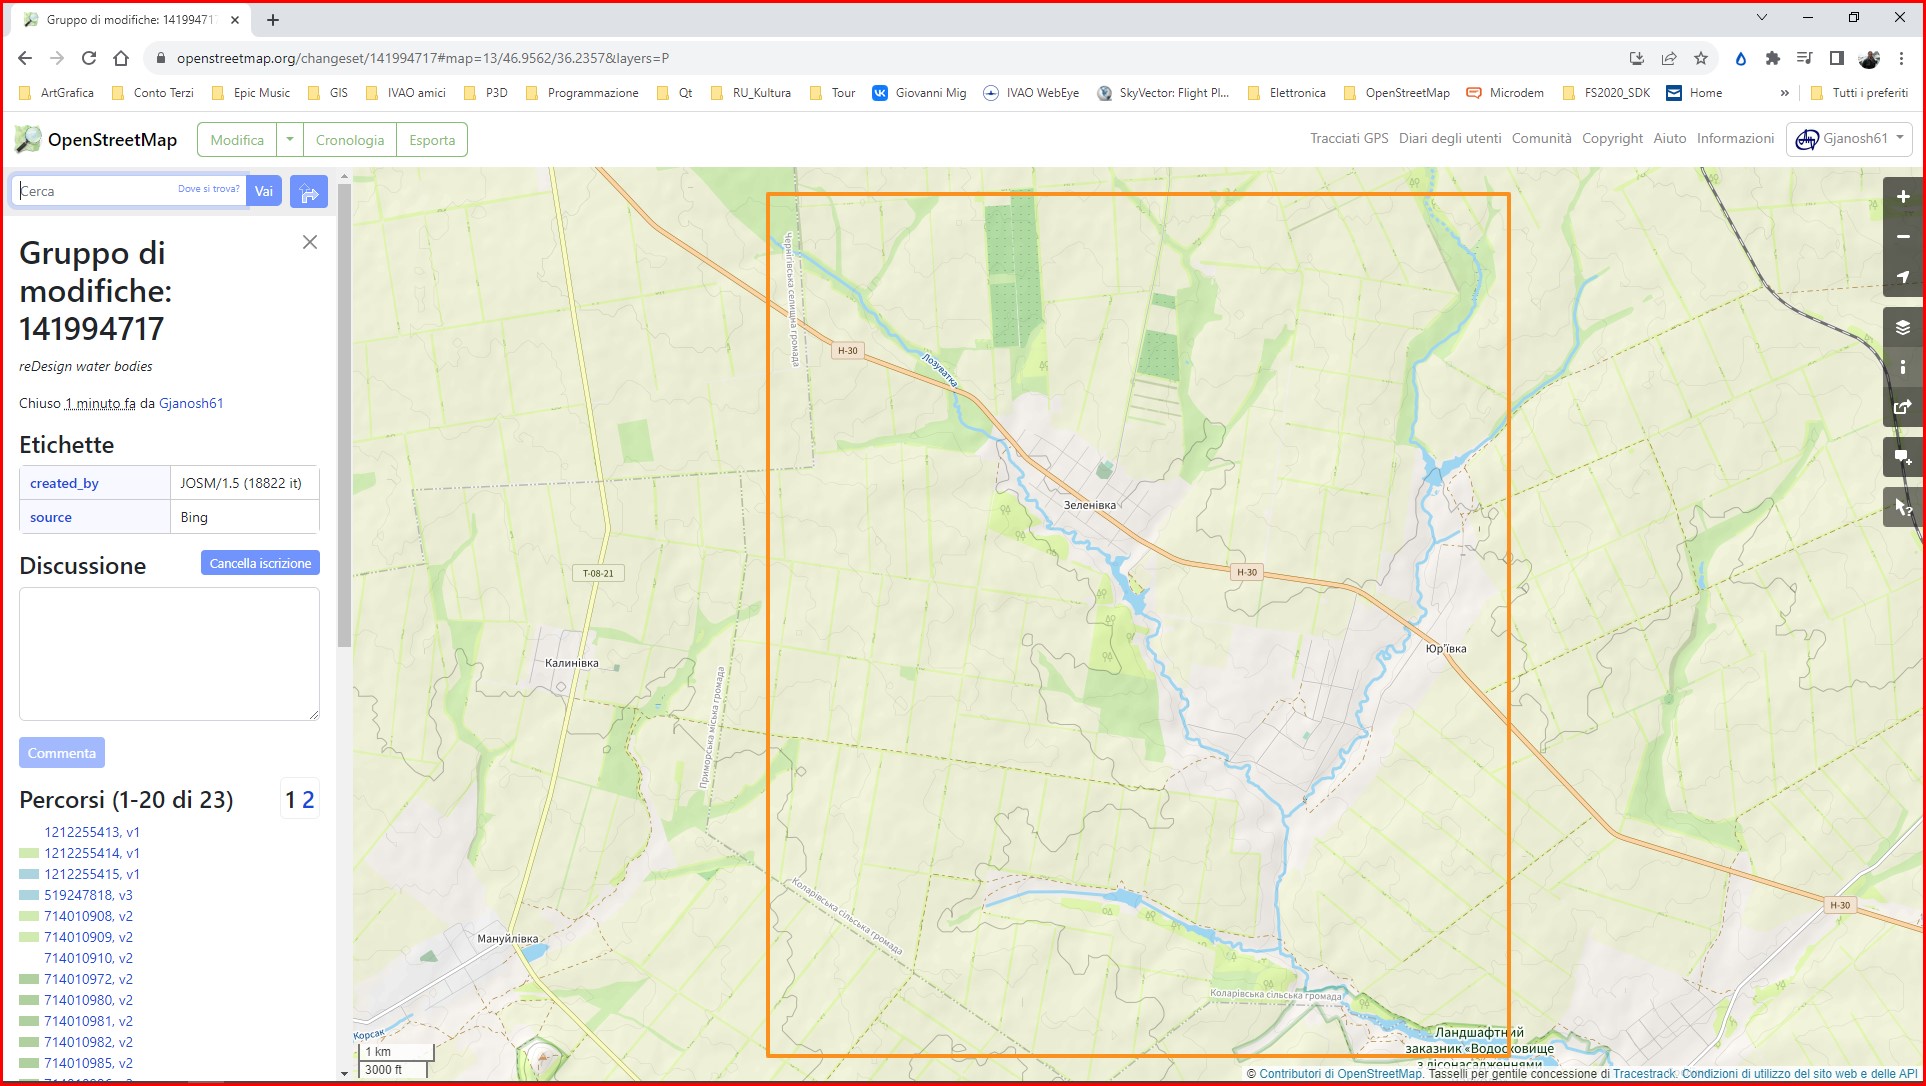Viewport: 1926px width, 1086px height.
Task: Open the Cronologia tab
Action: (x=350, y=140)
